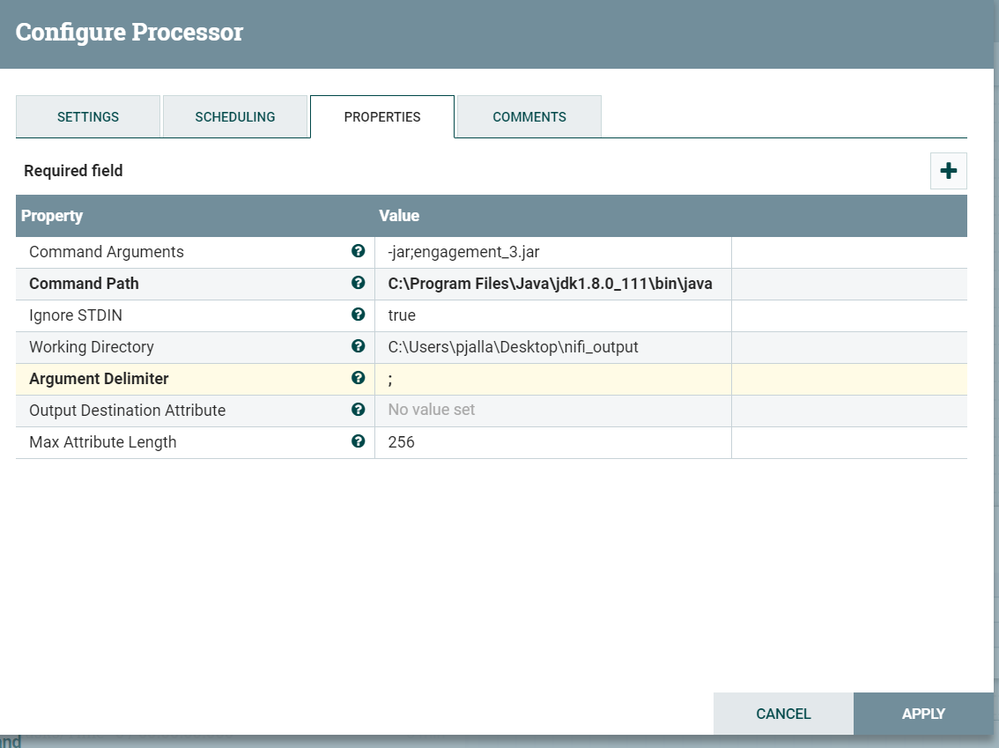Click help icon for Argument Delimiter
Image resolution: width=999 pixels, height=748 pixels.
coord(358,378)
